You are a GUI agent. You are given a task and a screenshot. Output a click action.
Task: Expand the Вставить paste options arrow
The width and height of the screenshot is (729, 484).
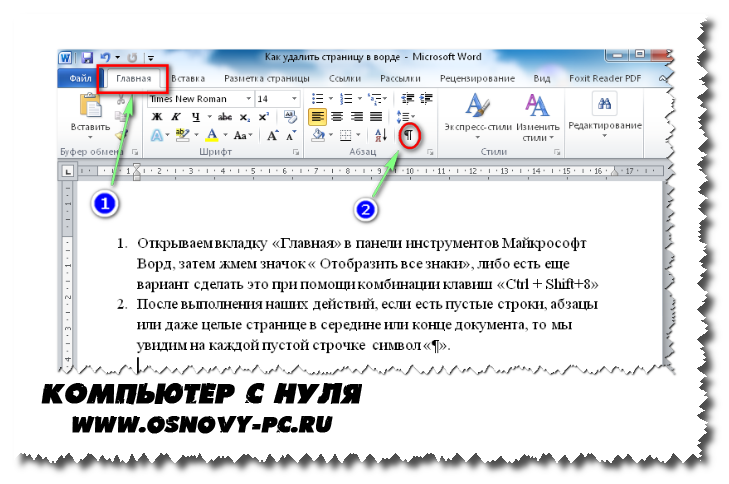pos(90,138)
